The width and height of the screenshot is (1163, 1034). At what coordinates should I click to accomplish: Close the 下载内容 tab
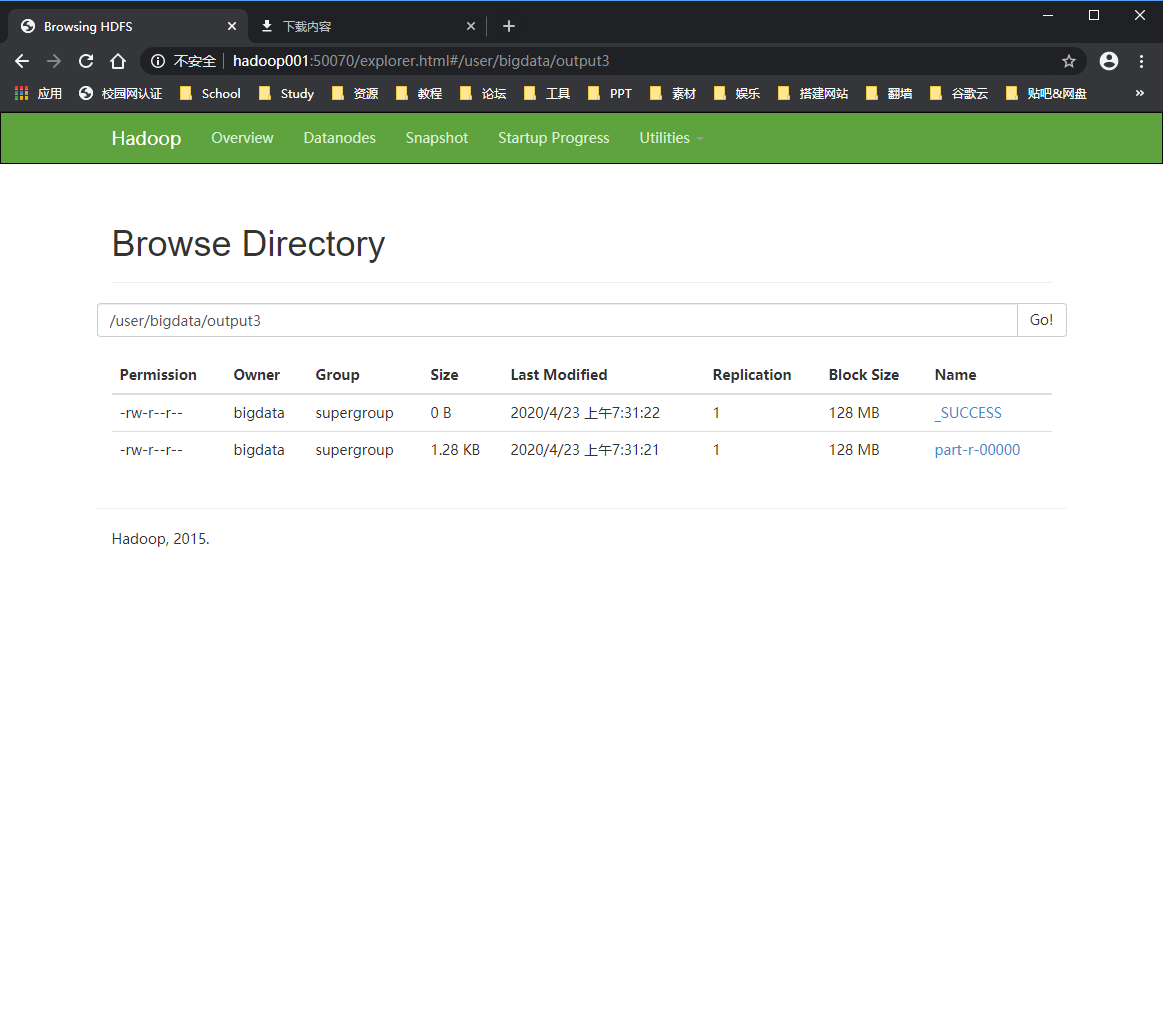click(x=471, y=26)
